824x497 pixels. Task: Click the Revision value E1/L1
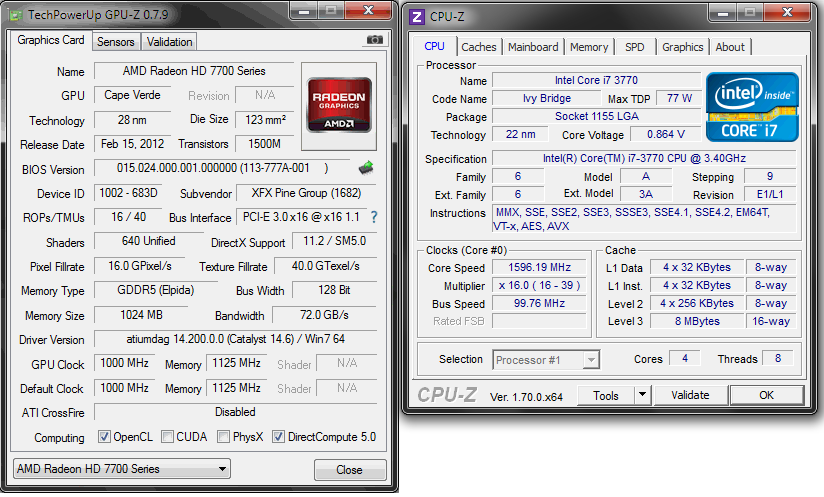pos(770,194)
